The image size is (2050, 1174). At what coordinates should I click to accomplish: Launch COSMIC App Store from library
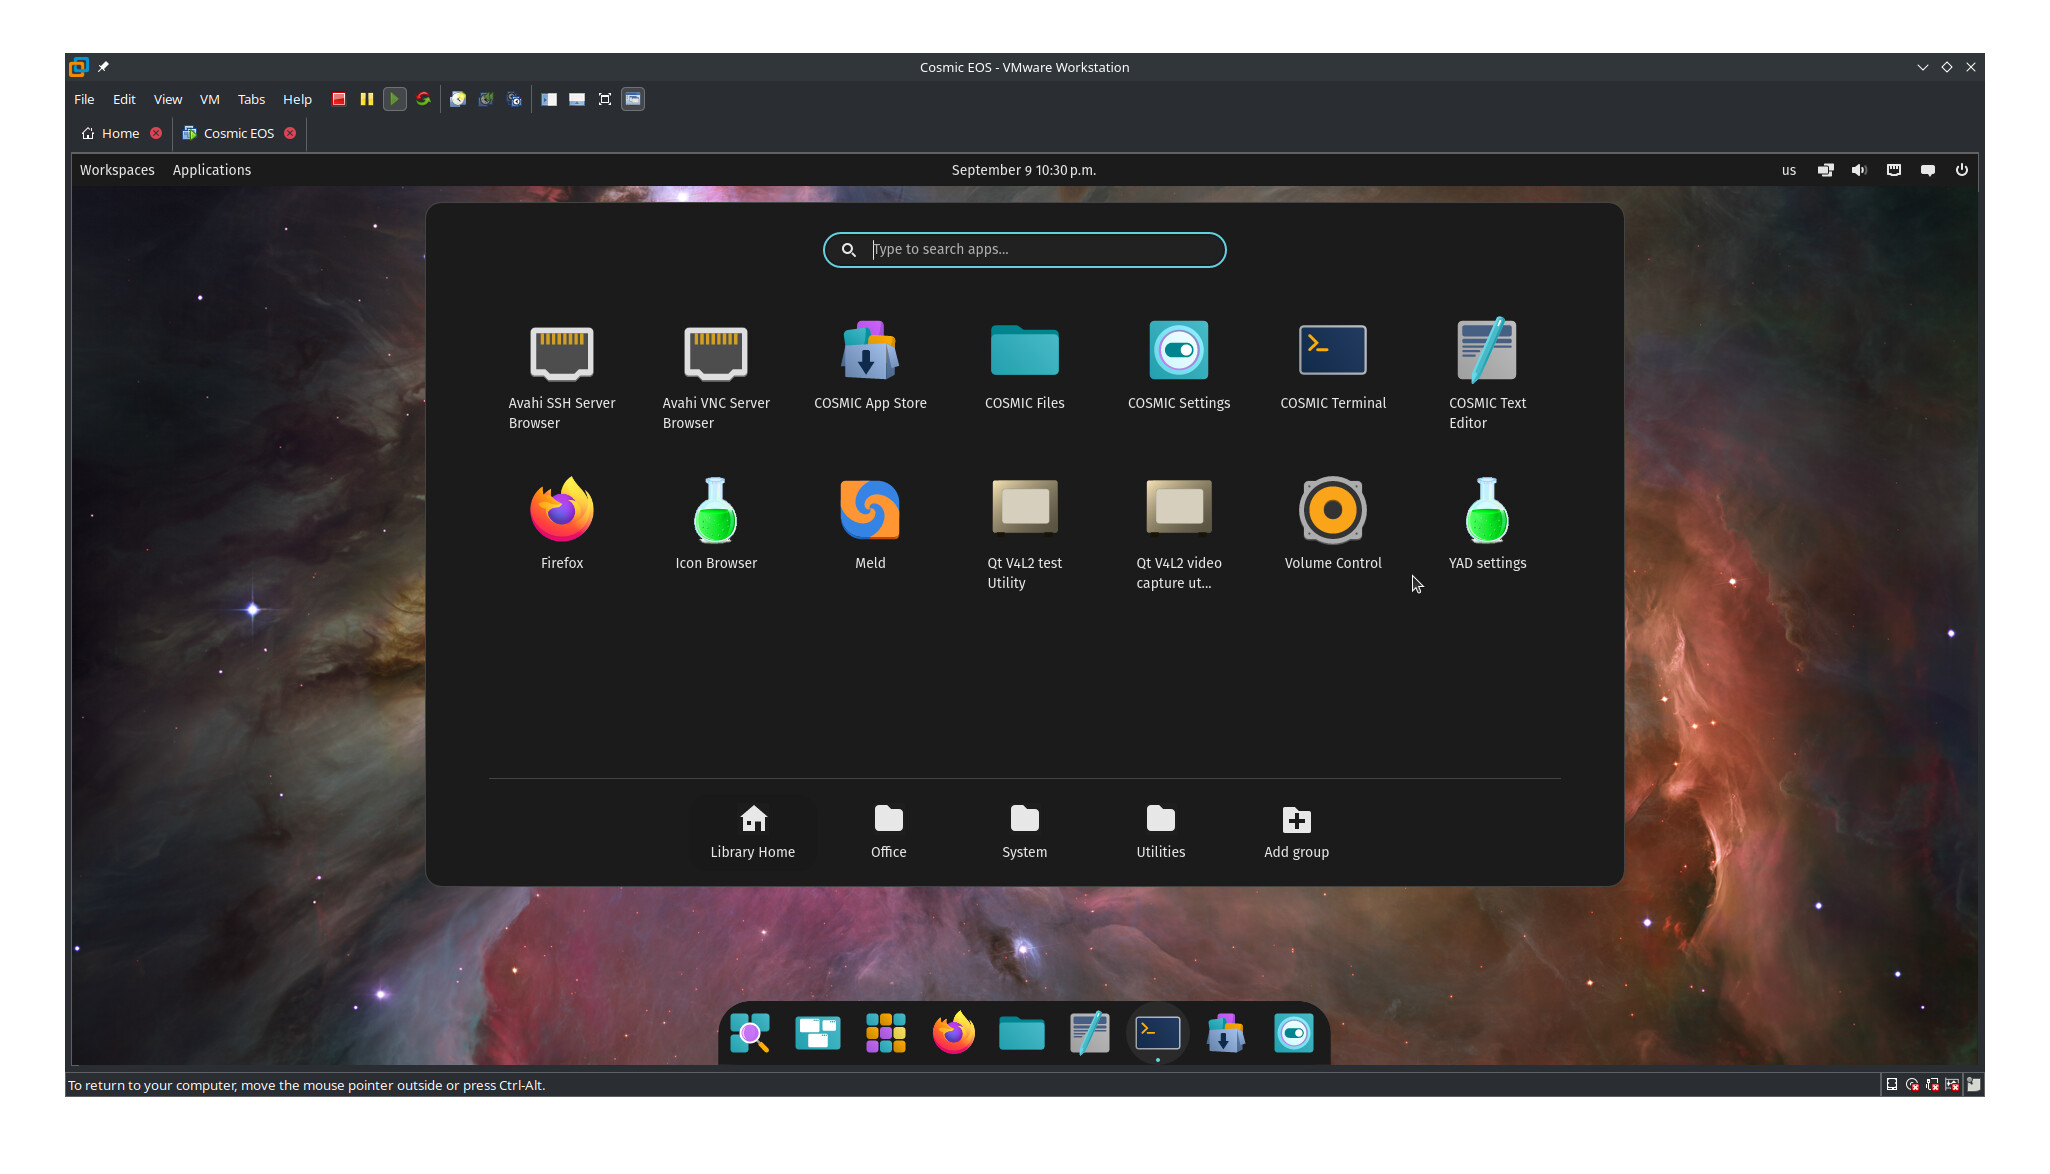tap(870, 365)
